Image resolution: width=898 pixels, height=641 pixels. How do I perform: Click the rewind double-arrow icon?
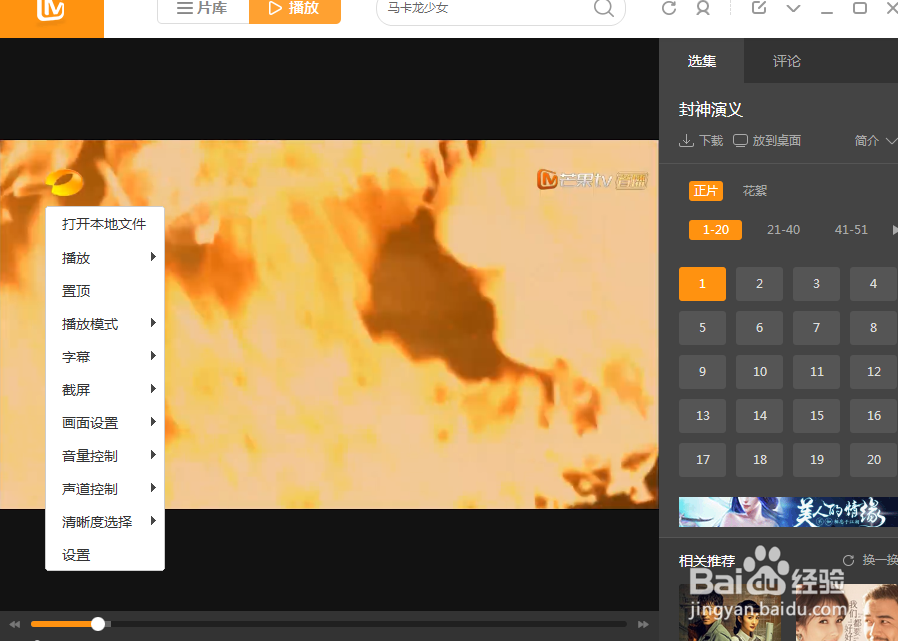(x=14, y=623)
